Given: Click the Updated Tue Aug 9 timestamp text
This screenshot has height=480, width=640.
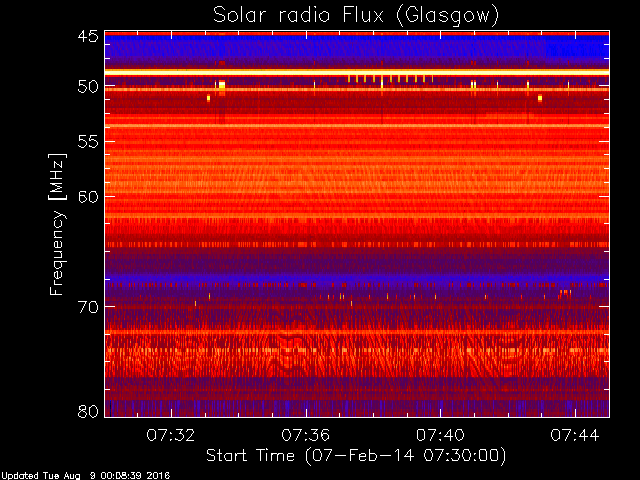Looking at the screenshot, I should tap(85, 476).
